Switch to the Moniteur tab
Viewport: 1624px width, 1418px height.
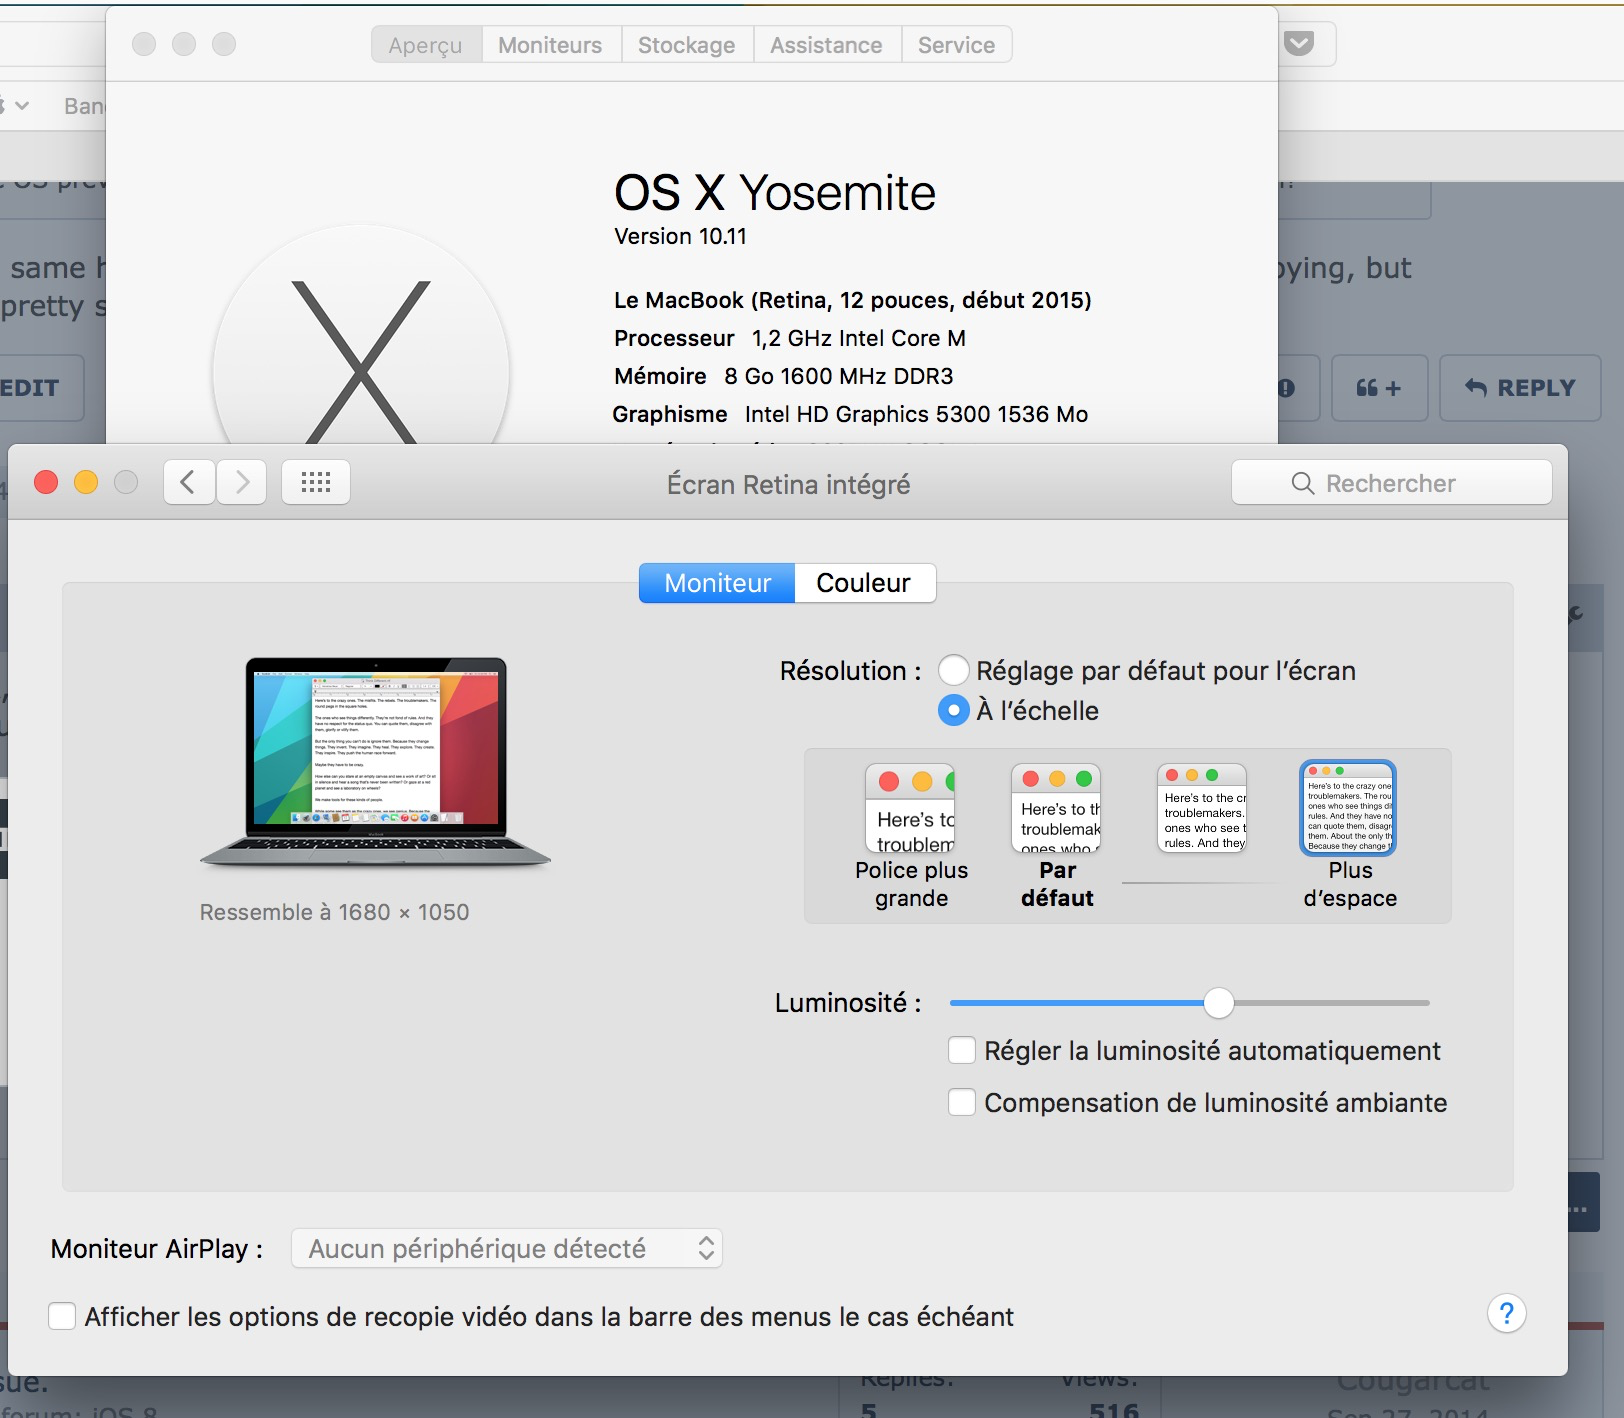coord(717,583)
